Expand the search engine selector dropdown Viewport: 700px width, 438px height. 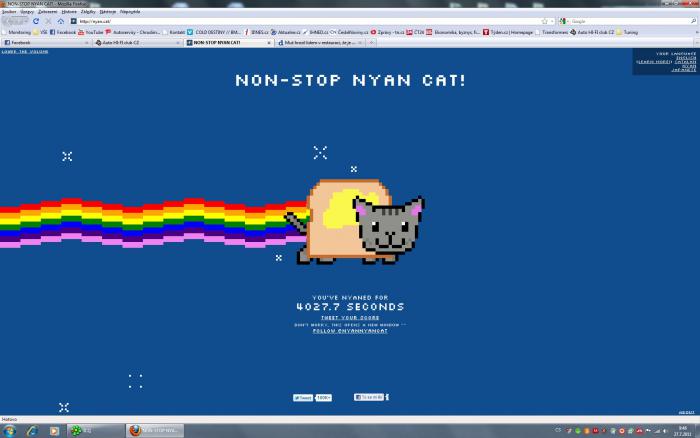pyautogui.click(x=567, y=20)
